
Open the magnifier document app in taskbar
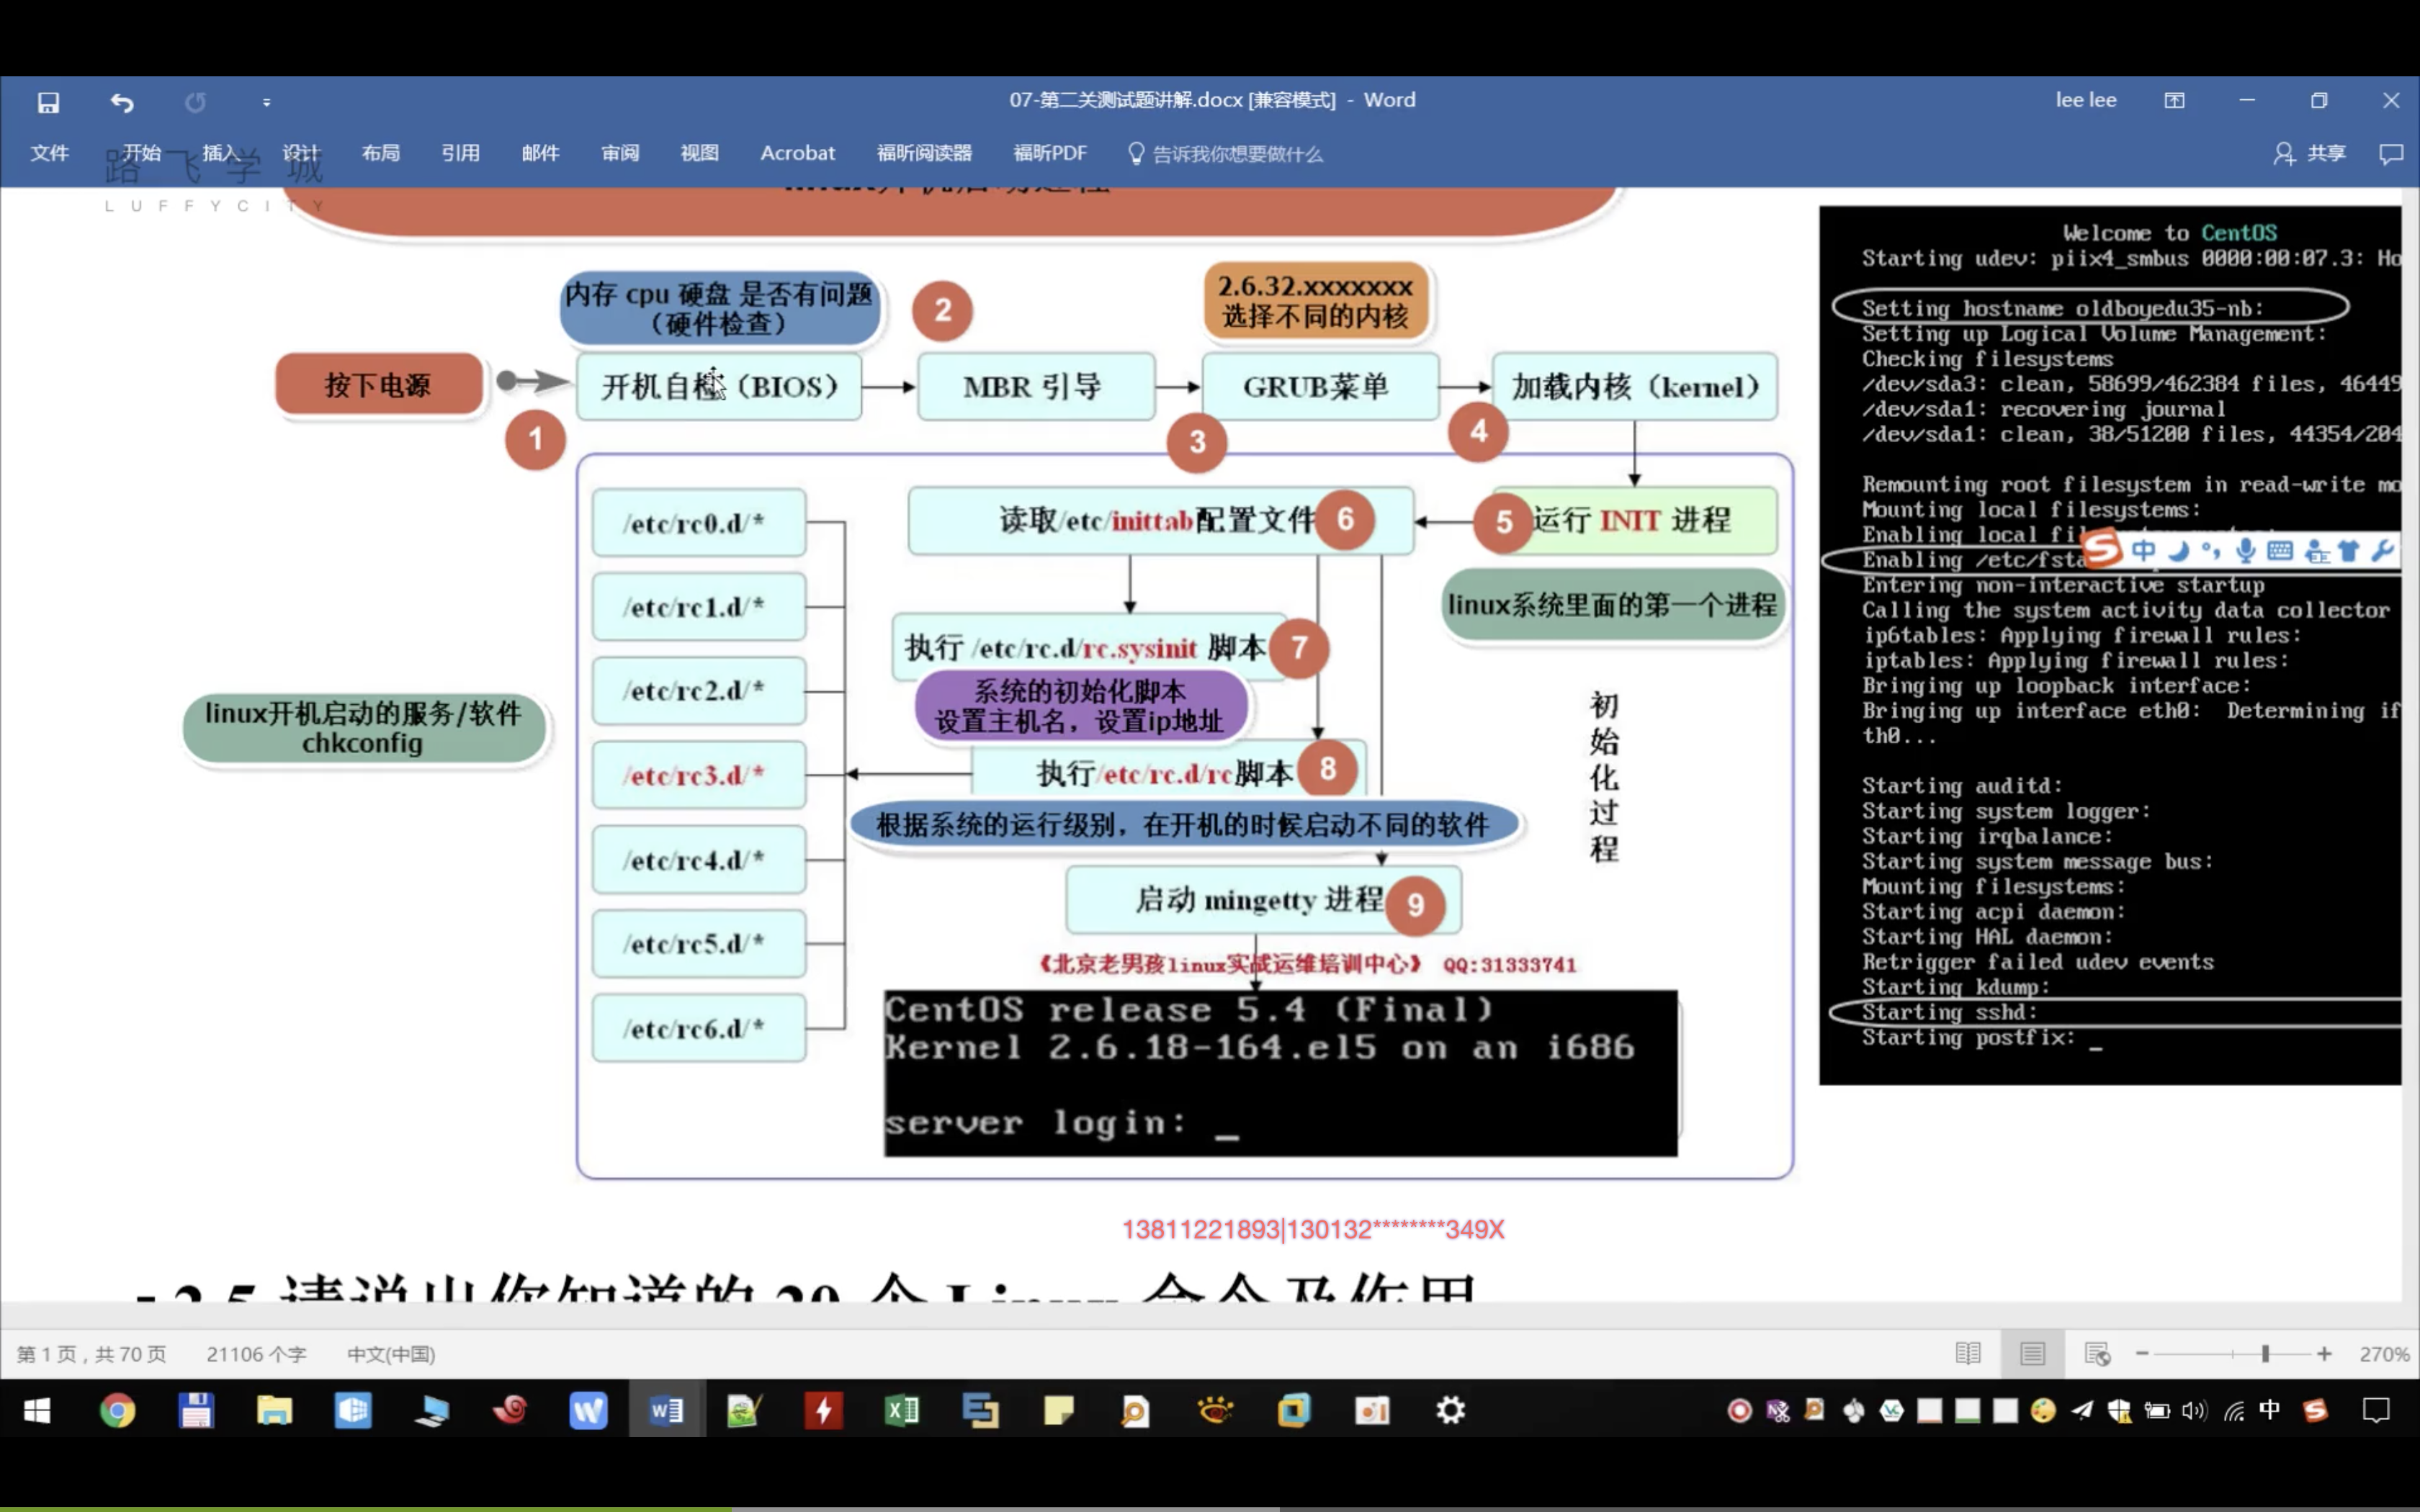[1135, 1410]
